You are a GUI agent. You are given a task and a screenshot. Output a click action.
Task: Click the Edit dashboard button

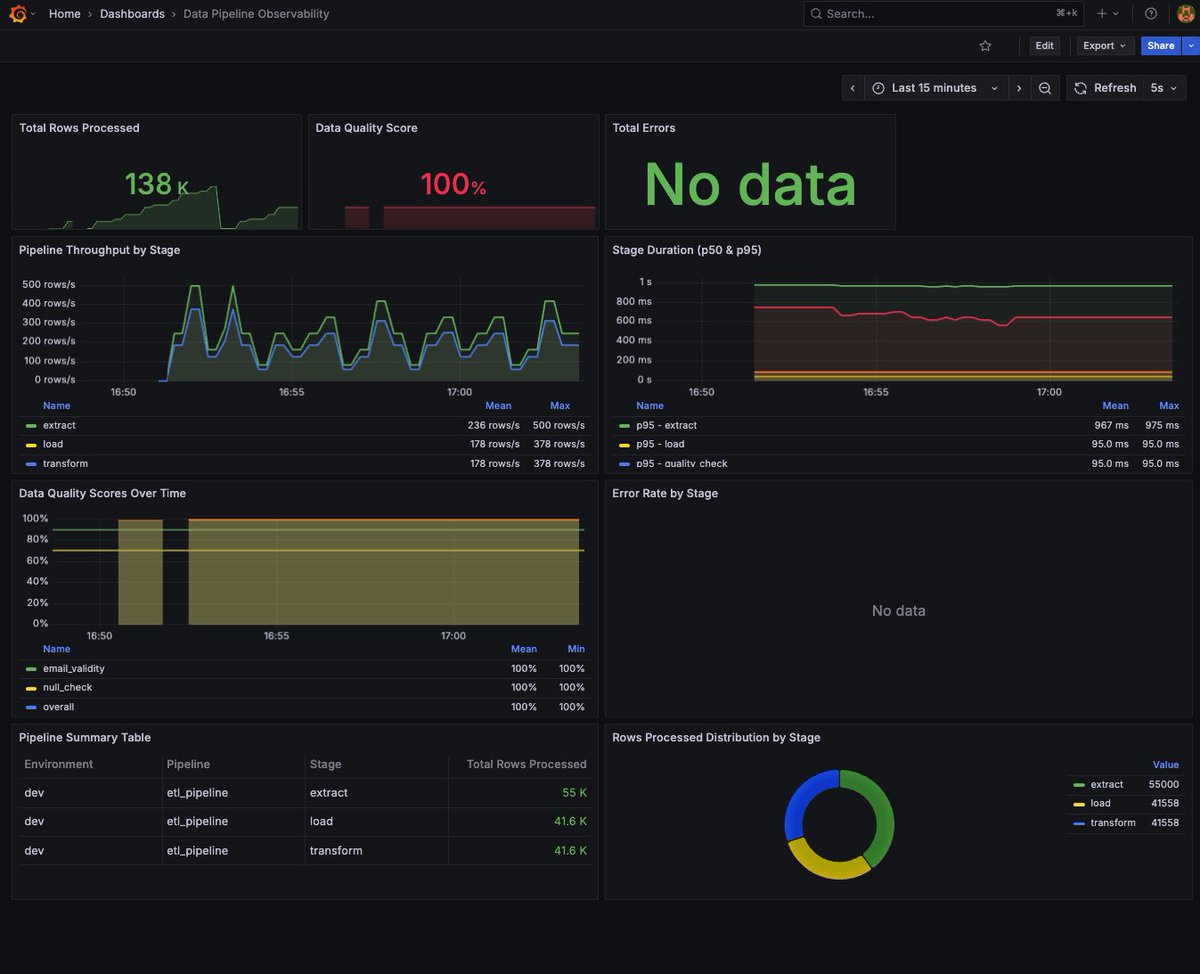pyautogui.click(x=1044, y=46)
